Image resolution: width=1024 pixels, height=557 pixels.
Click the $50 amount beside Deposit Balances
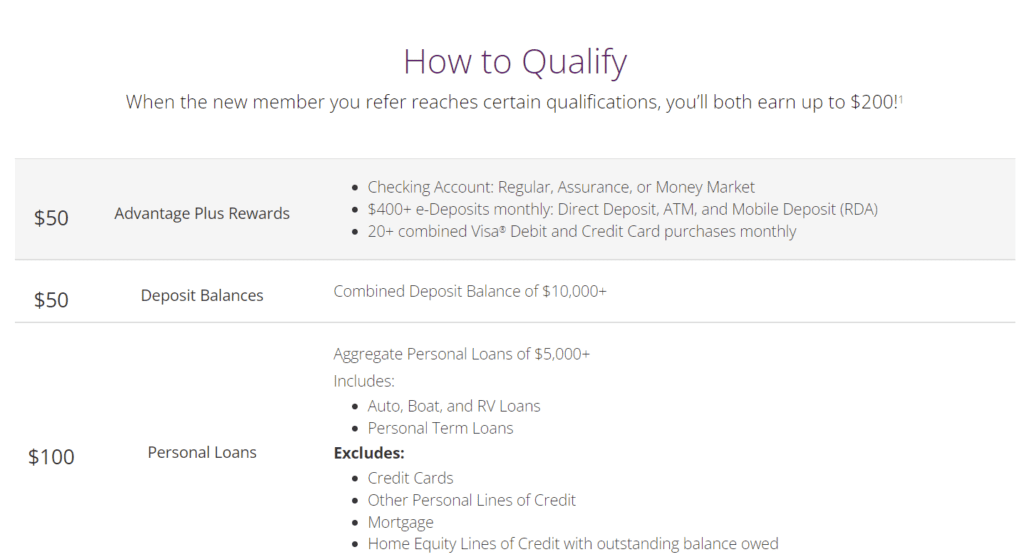[x=51, y=299]
